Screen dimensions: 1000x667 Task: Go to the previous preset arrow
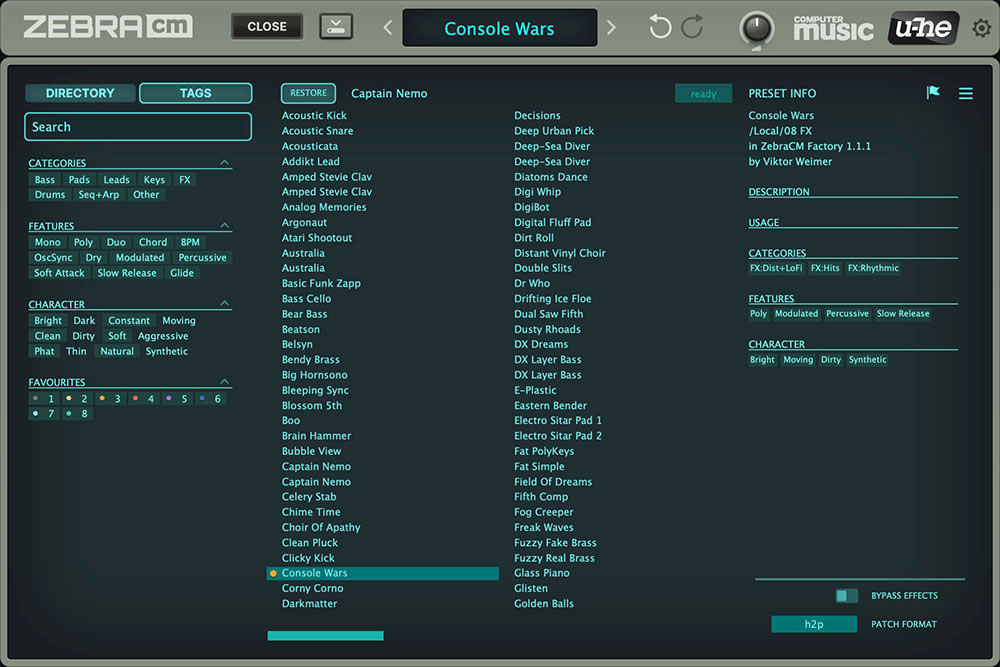[388, 27]
